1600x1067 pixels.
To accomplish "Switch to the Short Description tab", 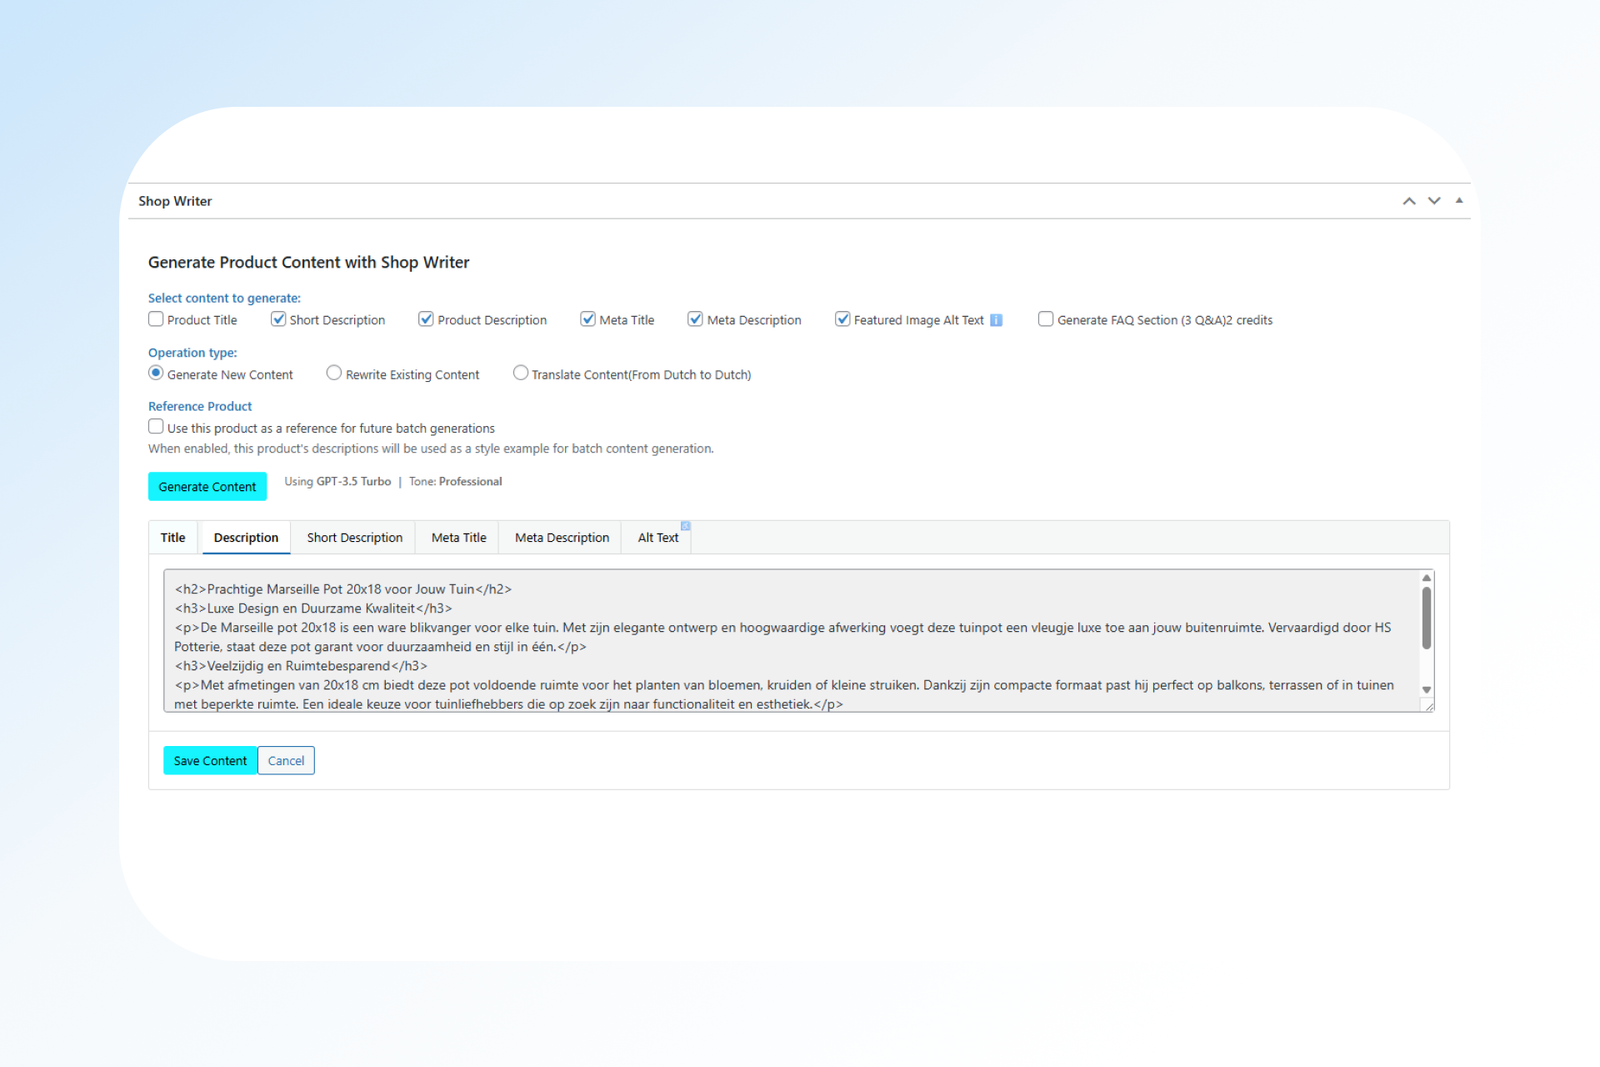I will (x=354, y=538).
